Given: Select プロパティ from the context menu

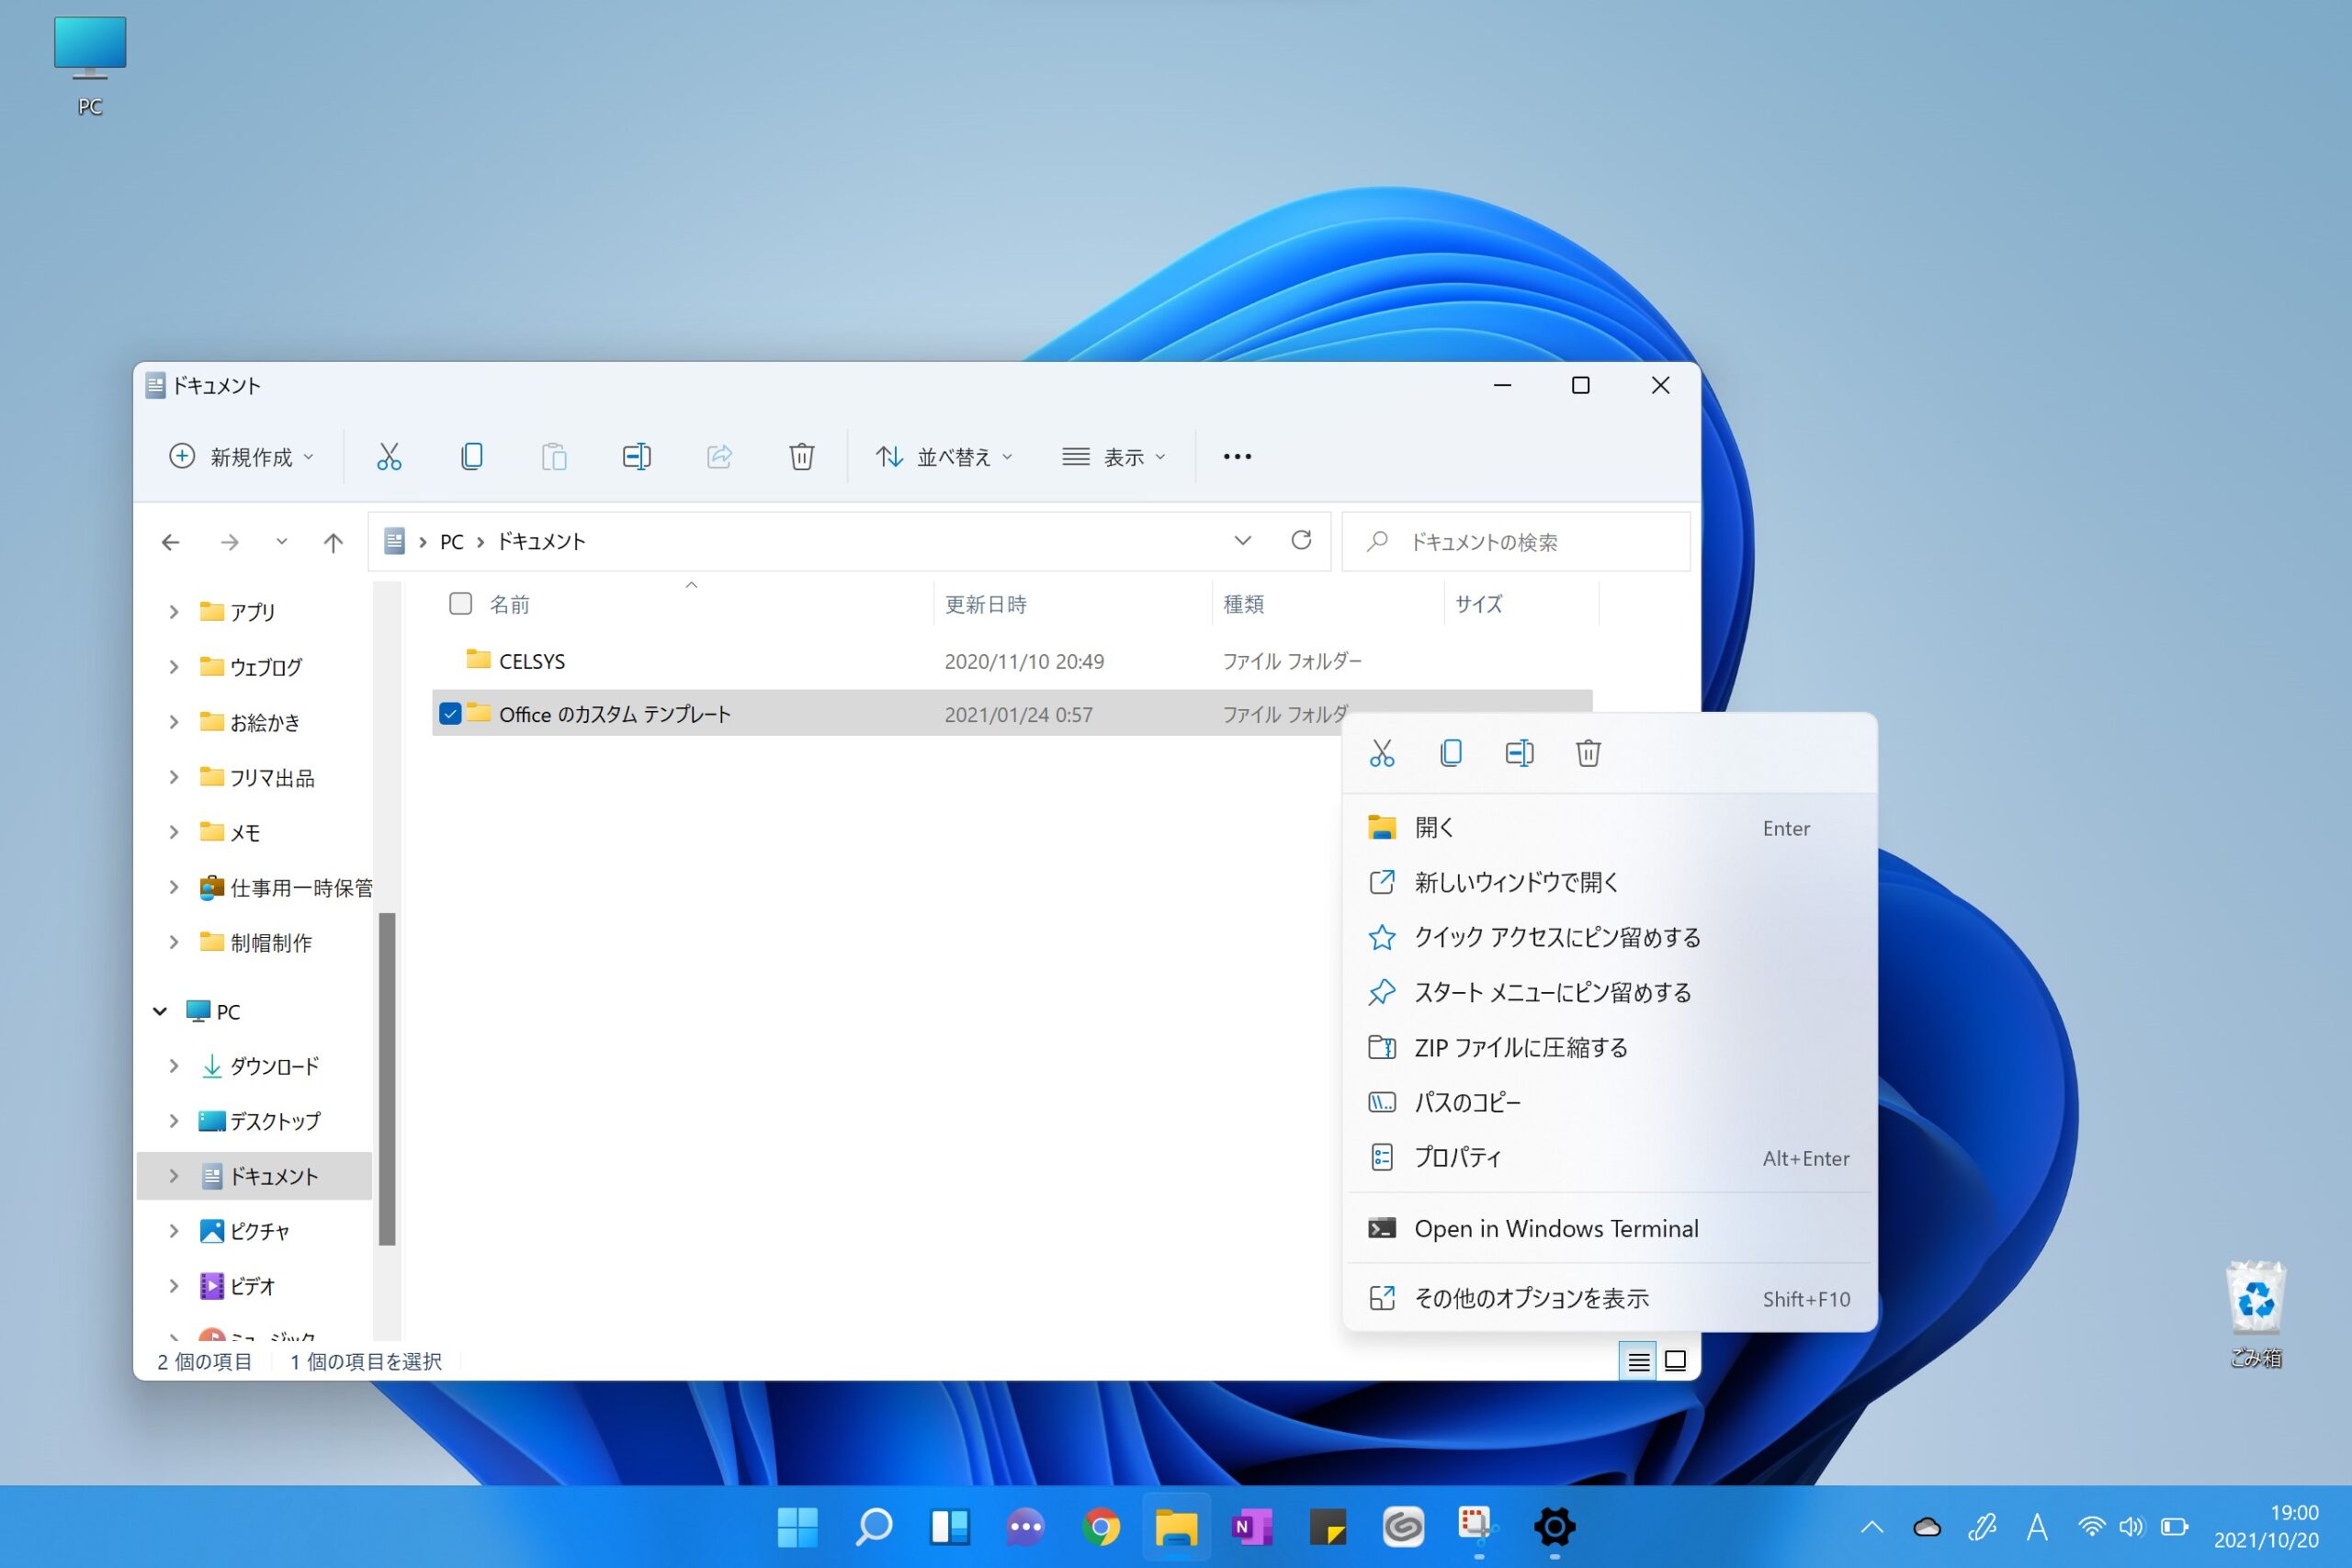Looking at the screenshot, I should click(1457, 1158).
